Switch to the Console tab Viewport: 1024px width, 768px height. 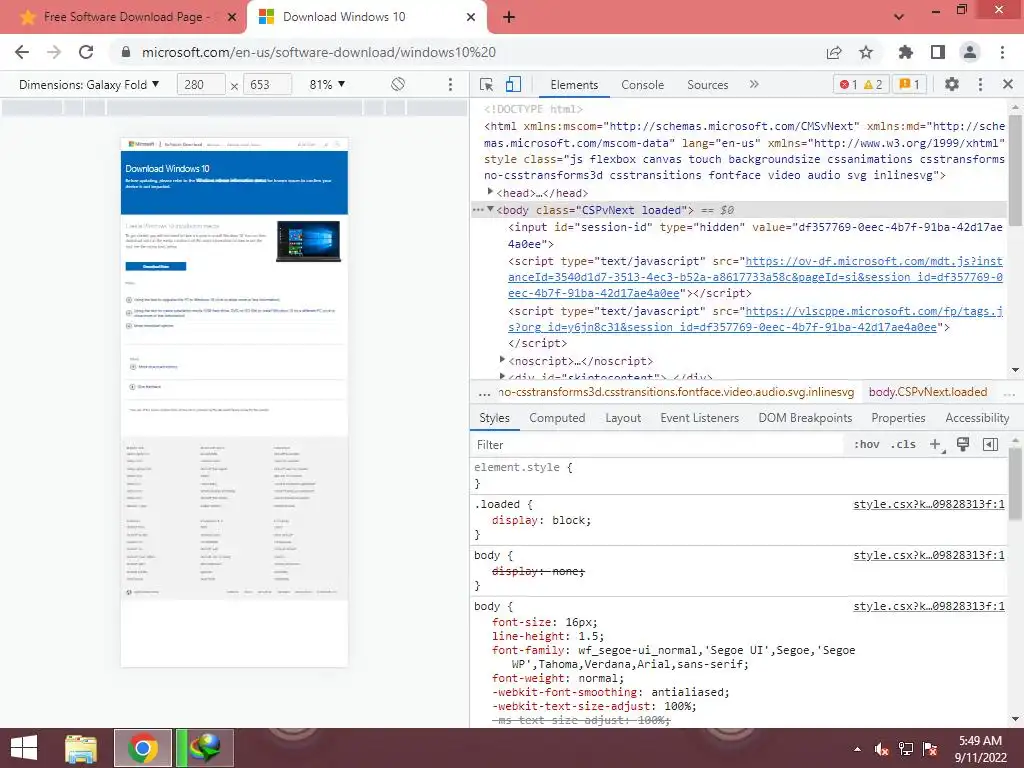pyautogui.click(x=643, y=84)
